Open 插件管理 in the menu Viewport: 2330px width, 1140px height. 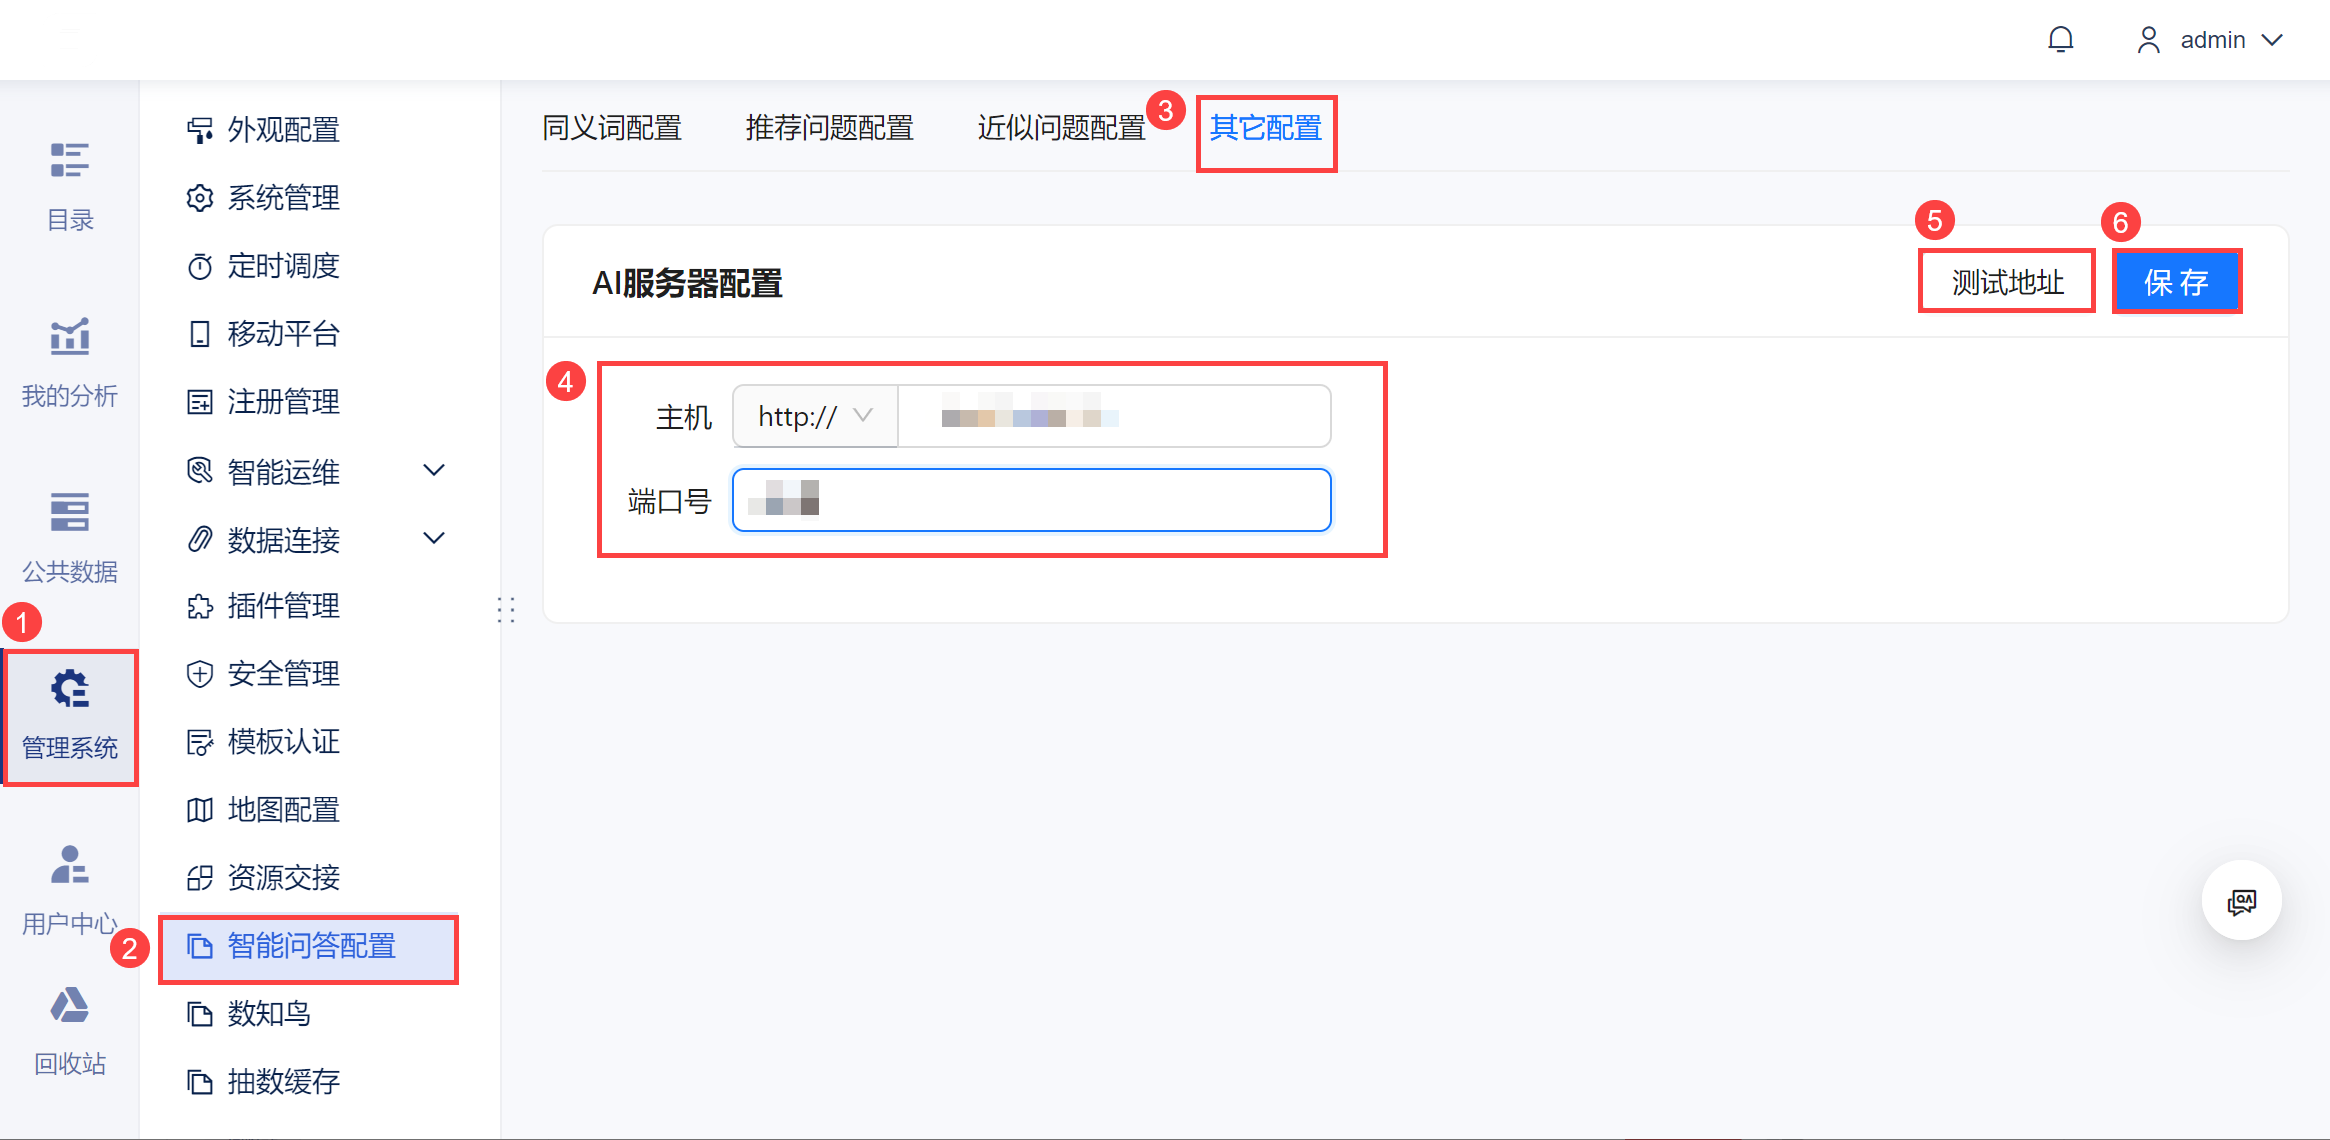click(x=283, y=606)
